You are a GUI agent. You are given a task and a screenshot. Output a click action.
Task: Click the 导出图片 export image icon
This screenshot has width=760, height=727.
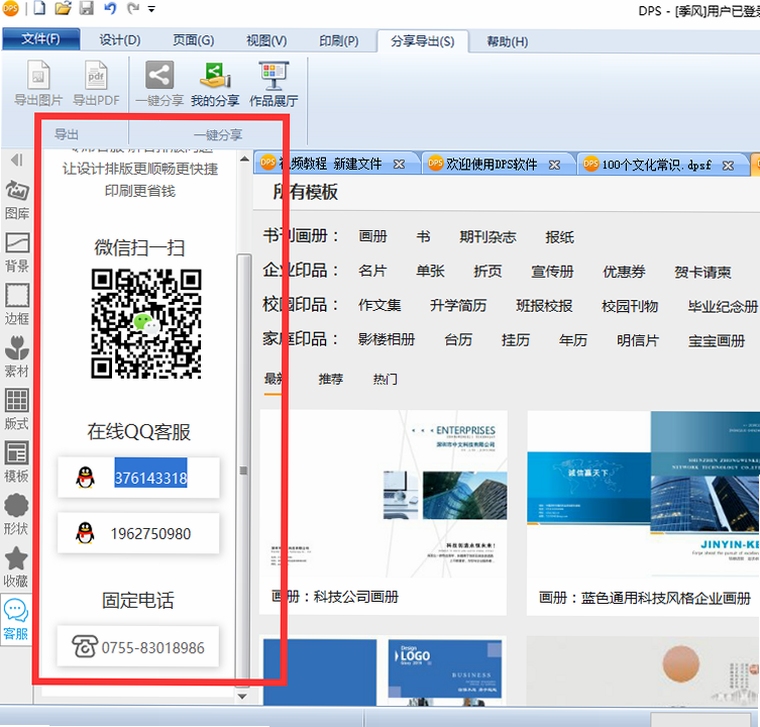click(38, 83)
